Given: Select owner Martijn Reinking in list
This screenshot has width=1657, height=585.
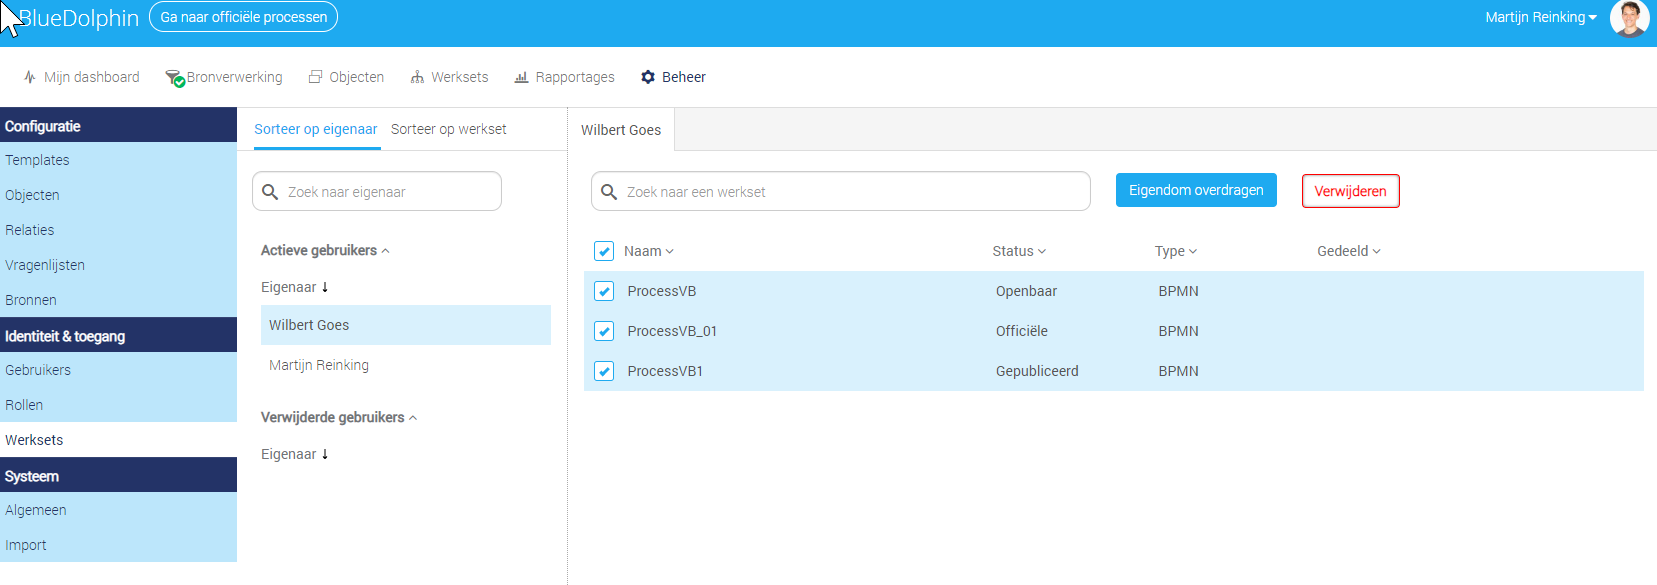Looking at the screenshot, I should [406, 365].
